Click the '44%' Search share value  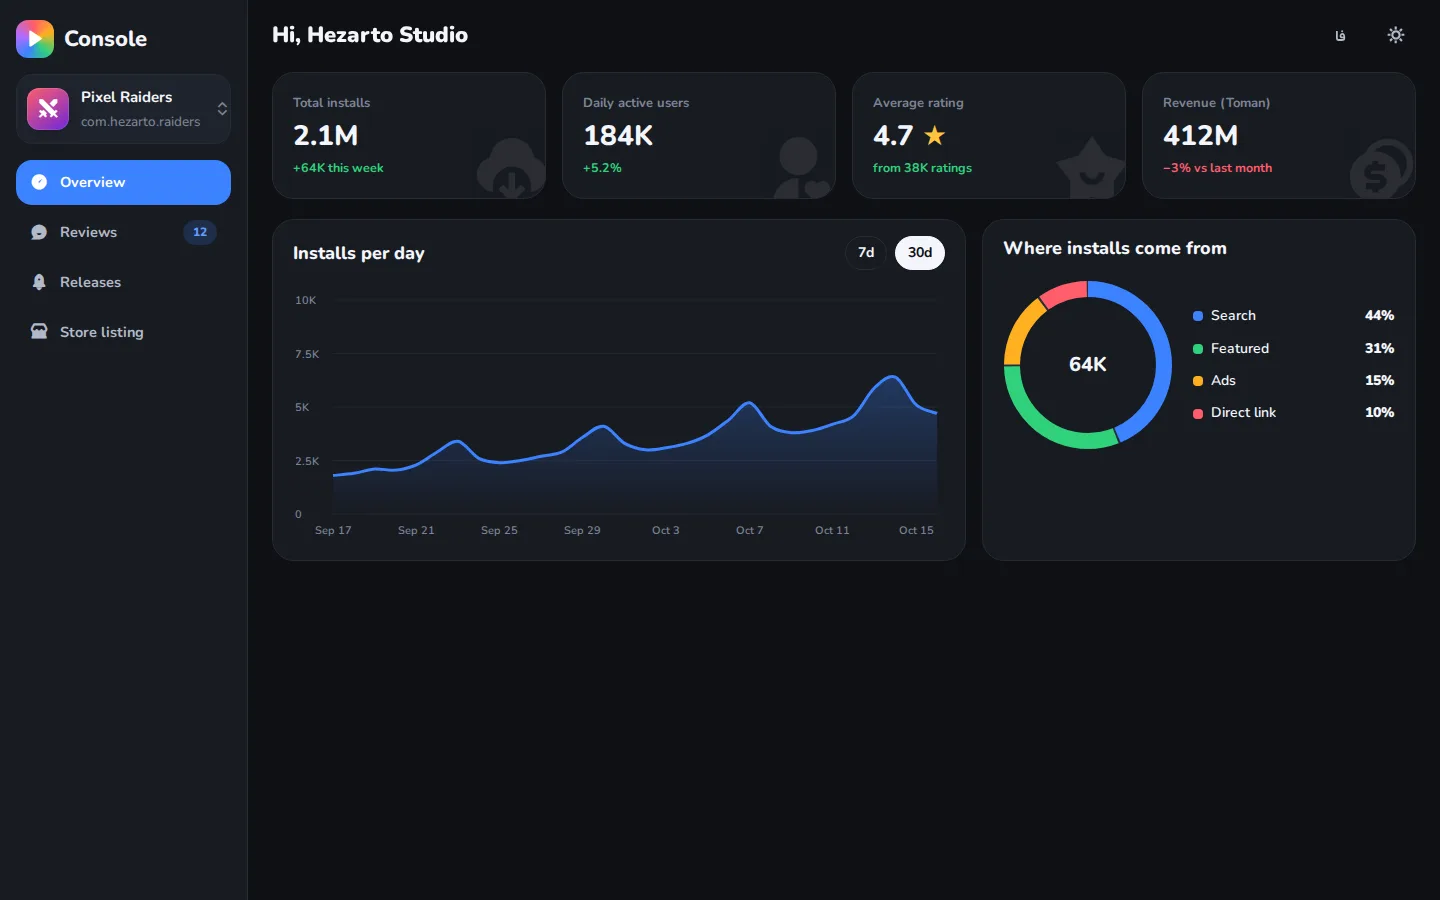click(1379, 316)
